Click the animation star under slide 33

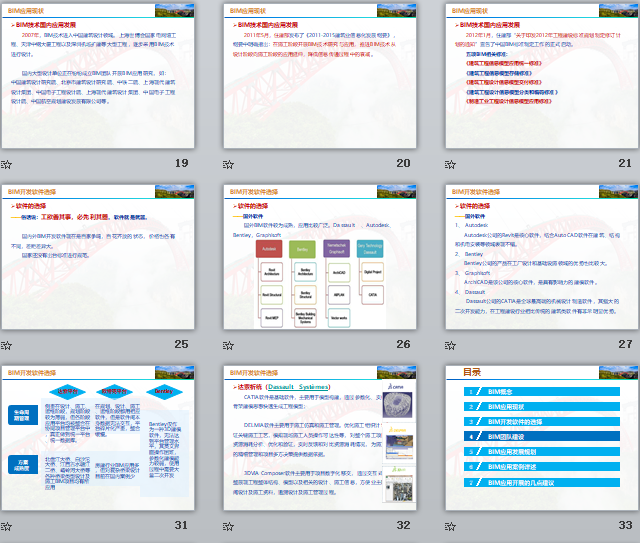[x=451, y=526]
